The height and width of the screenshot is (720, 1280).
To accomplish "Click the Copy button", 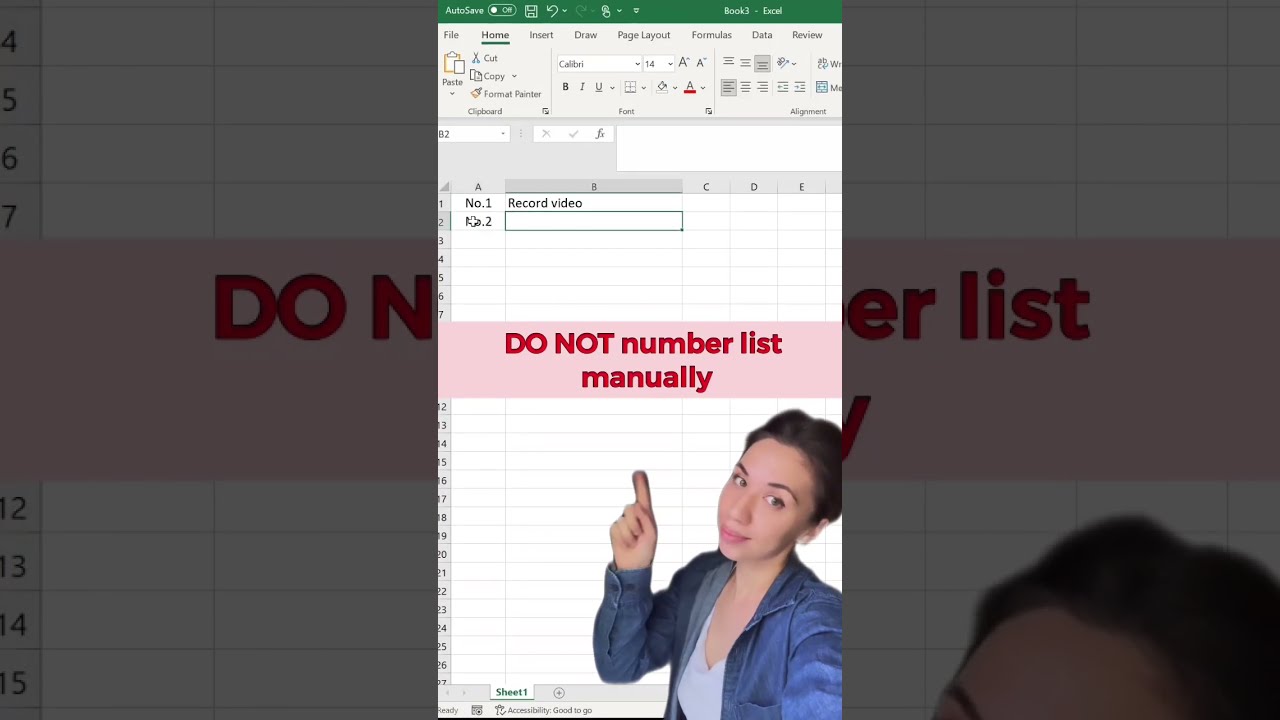I will (488, 76).
